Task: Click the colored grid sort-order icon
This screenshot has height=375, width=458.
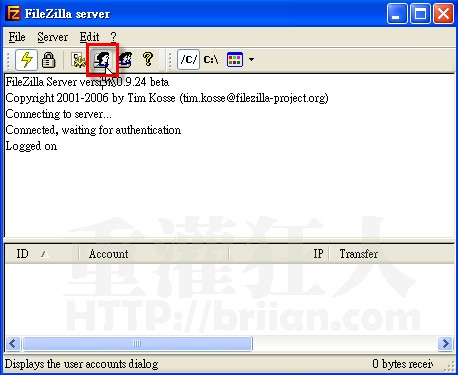Action: pos(235,60)
